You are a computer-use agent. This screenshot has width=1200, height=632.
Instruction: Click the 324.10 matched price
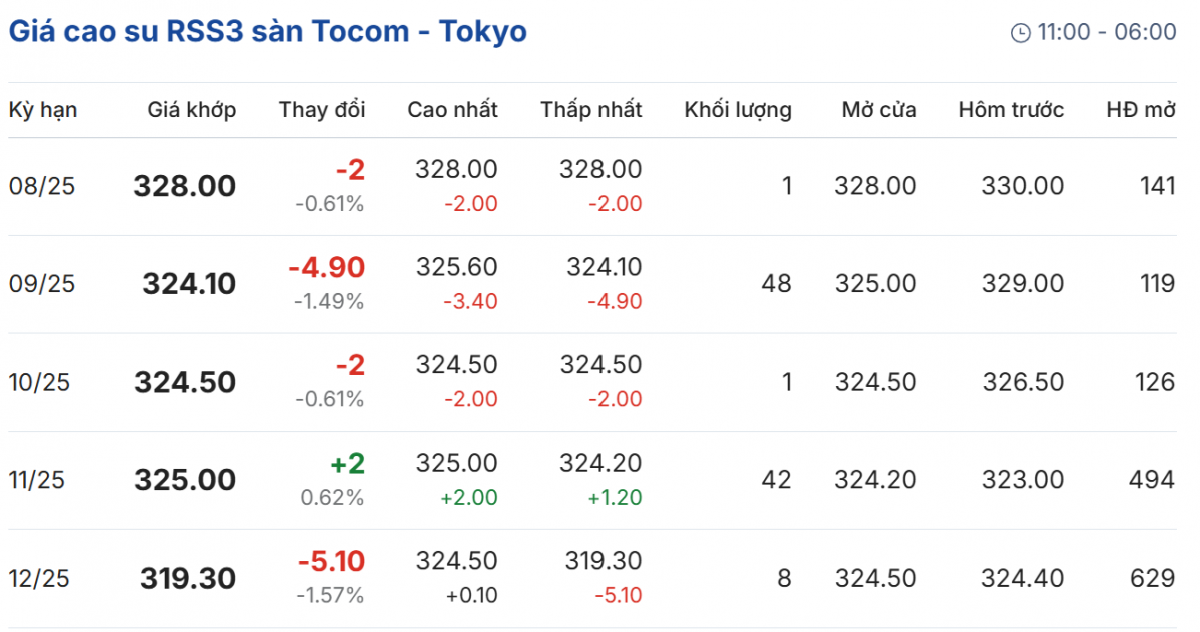[189, 284]
